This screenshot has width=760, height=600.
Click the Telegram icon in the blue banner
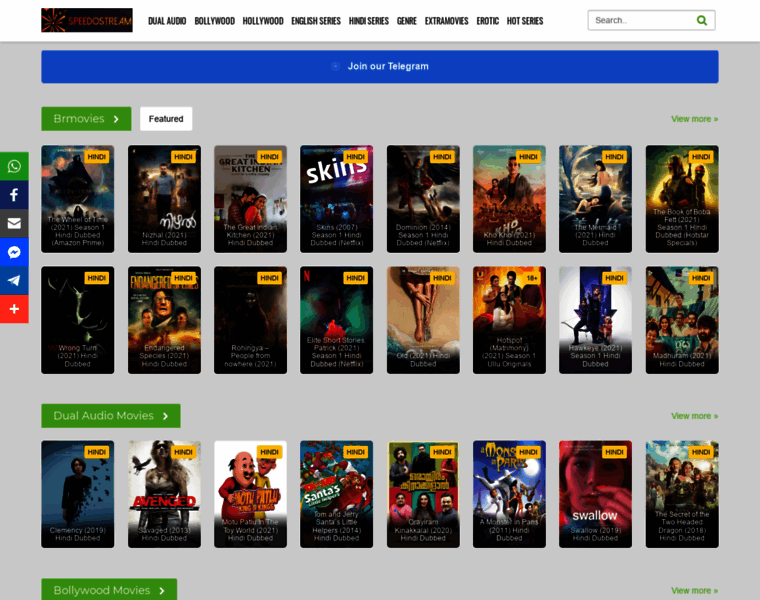tap(335, 66)
